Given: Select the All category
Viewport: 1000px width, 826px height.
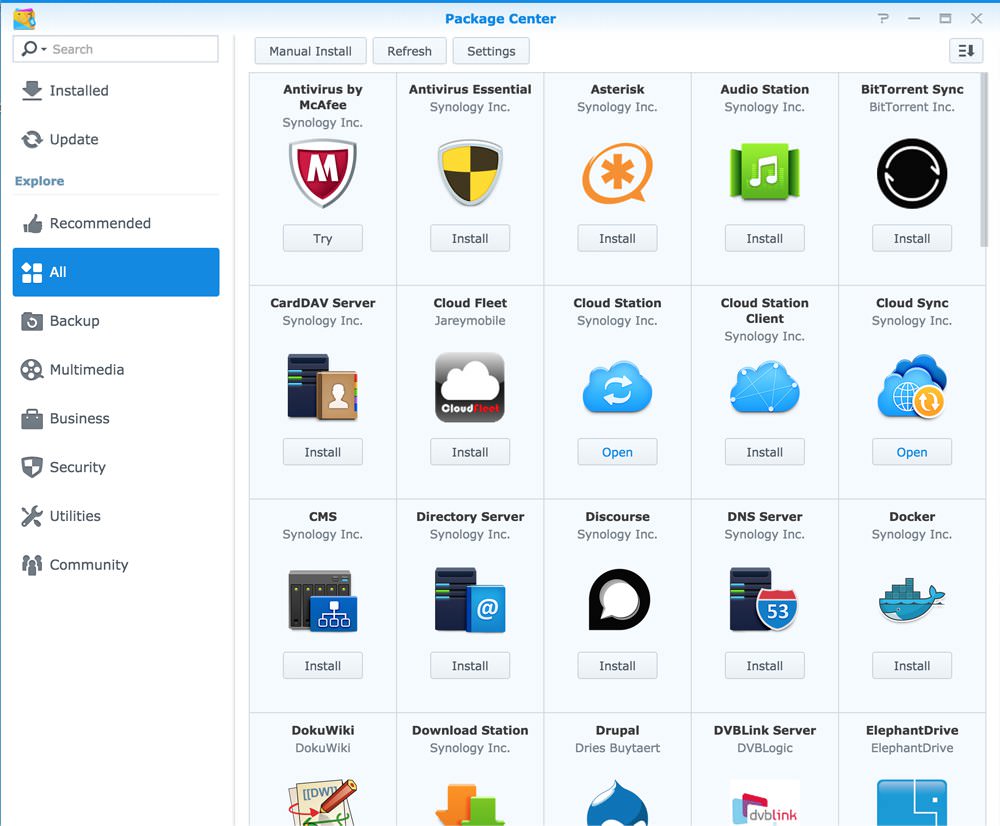Looking at the screenshot, I should [116, 272].
